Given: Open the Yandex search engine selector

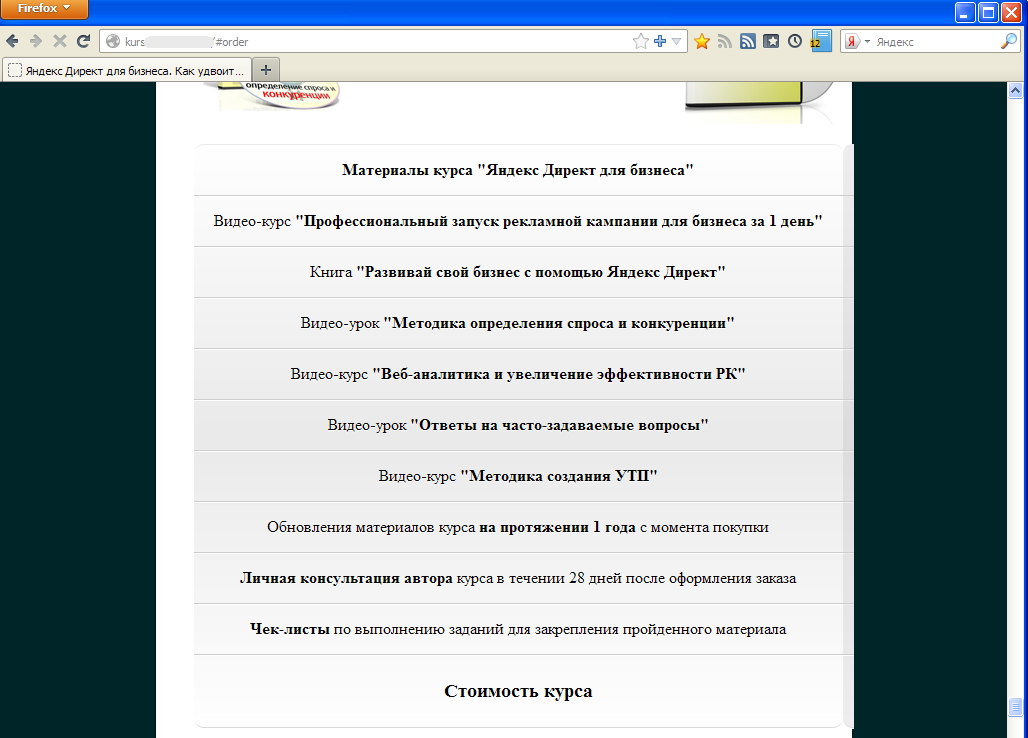Looking at the screenshot, I should (x=858, y=41).
